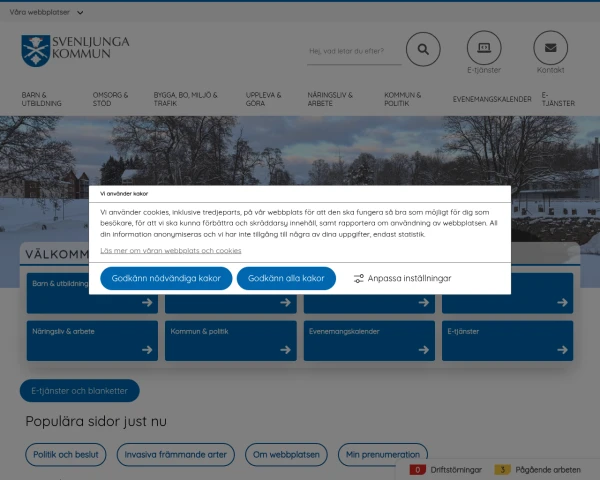This screenshot has width=600, height=480.
Task: Click the search input field
Action: 352,51
